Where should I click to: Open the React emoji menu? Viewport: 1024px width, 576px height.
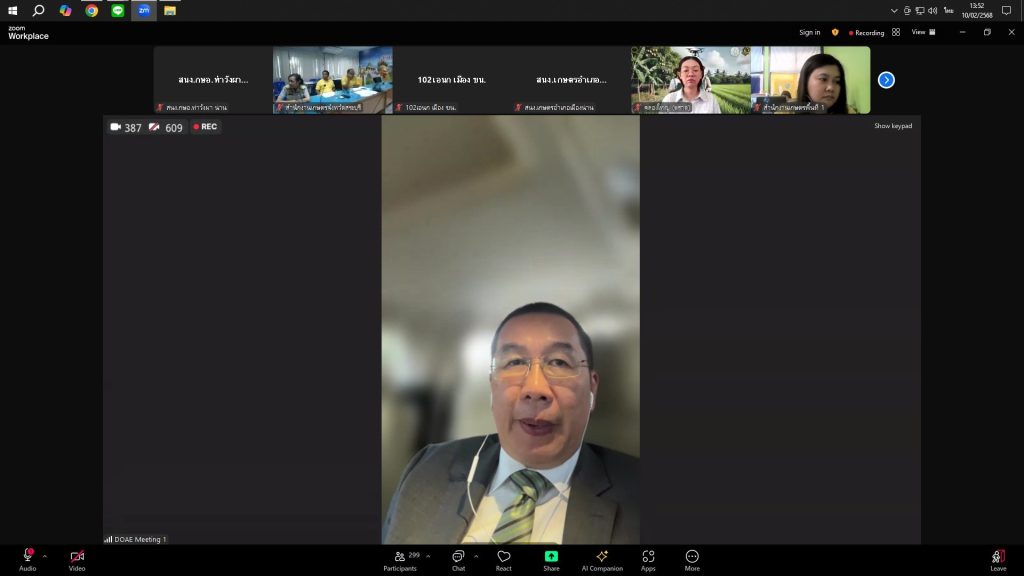click(x=503, y=558)
